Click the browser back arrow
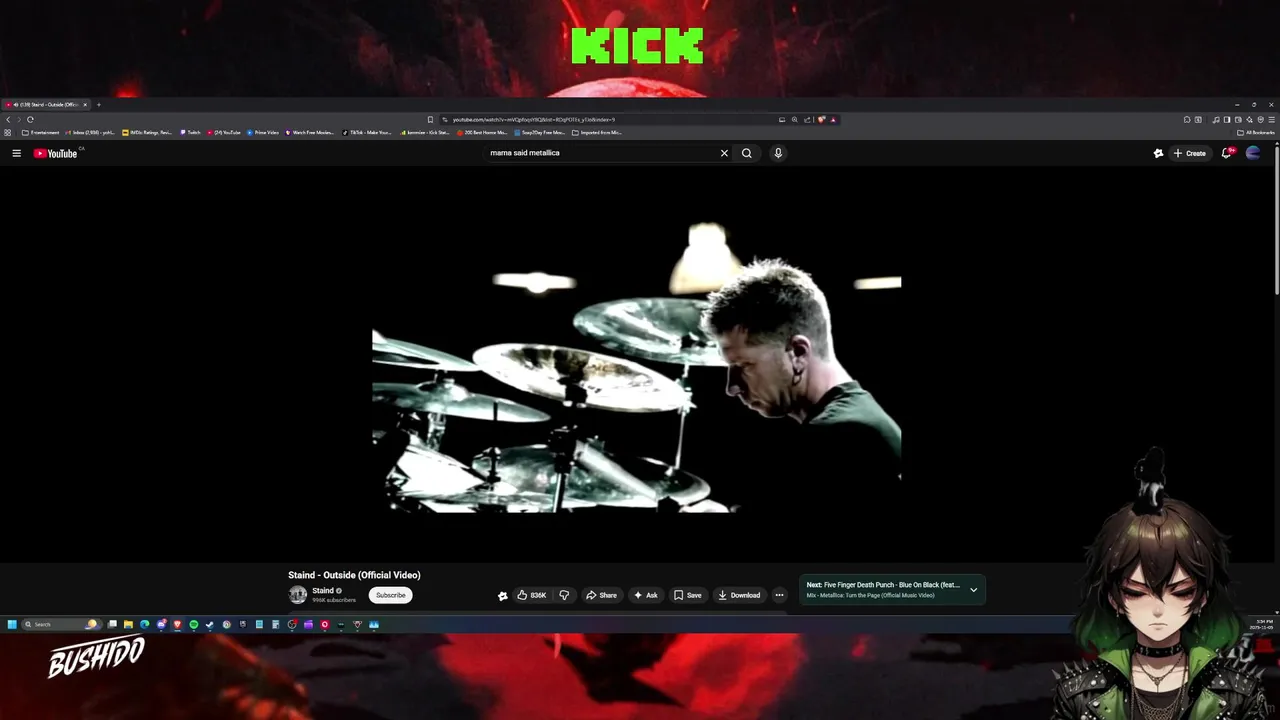The image size is (1280, 720). [8, 119]
